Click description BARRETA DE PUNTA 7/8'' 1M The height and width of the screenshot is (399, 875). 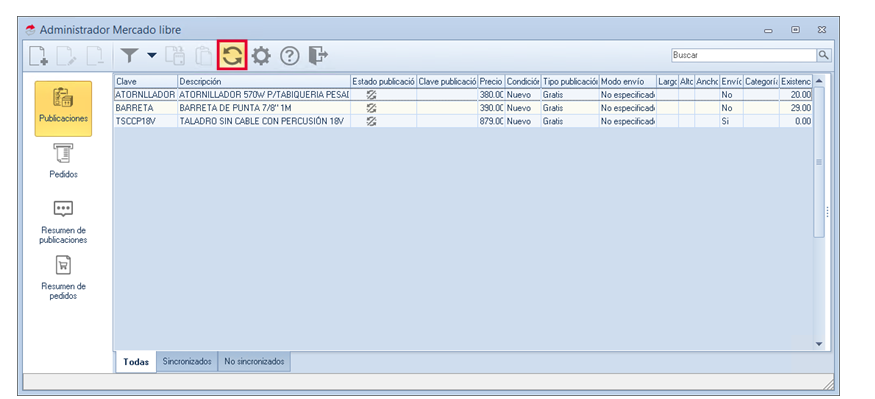[264, 108]
